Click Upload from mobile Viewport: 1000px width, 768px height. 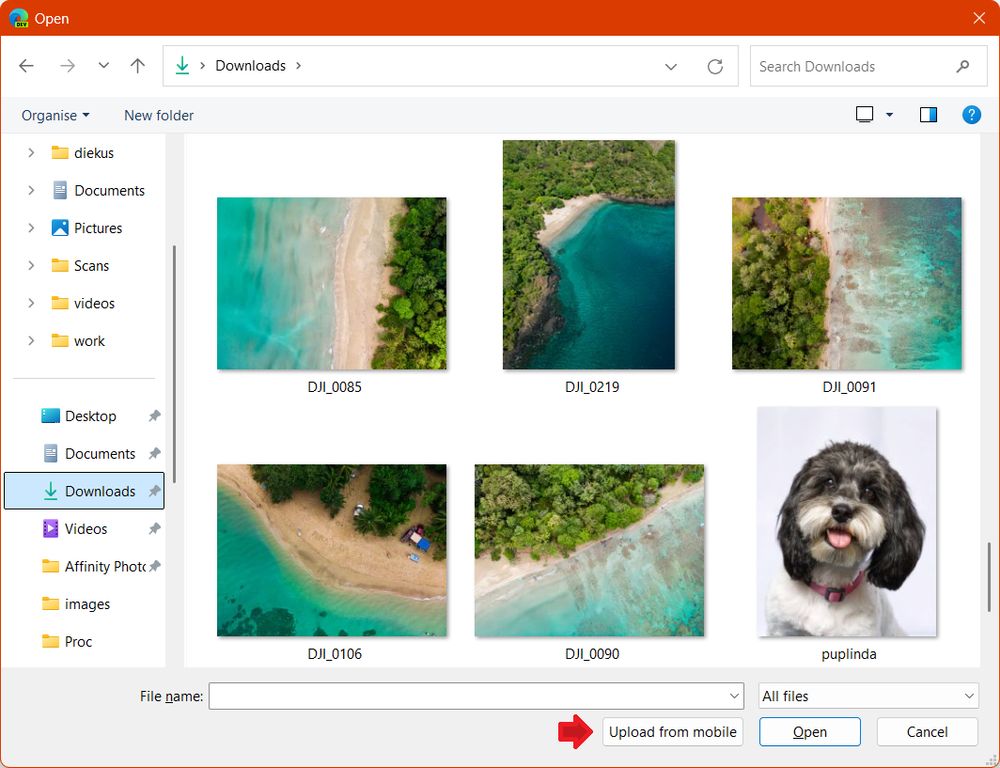coord(673,732)
